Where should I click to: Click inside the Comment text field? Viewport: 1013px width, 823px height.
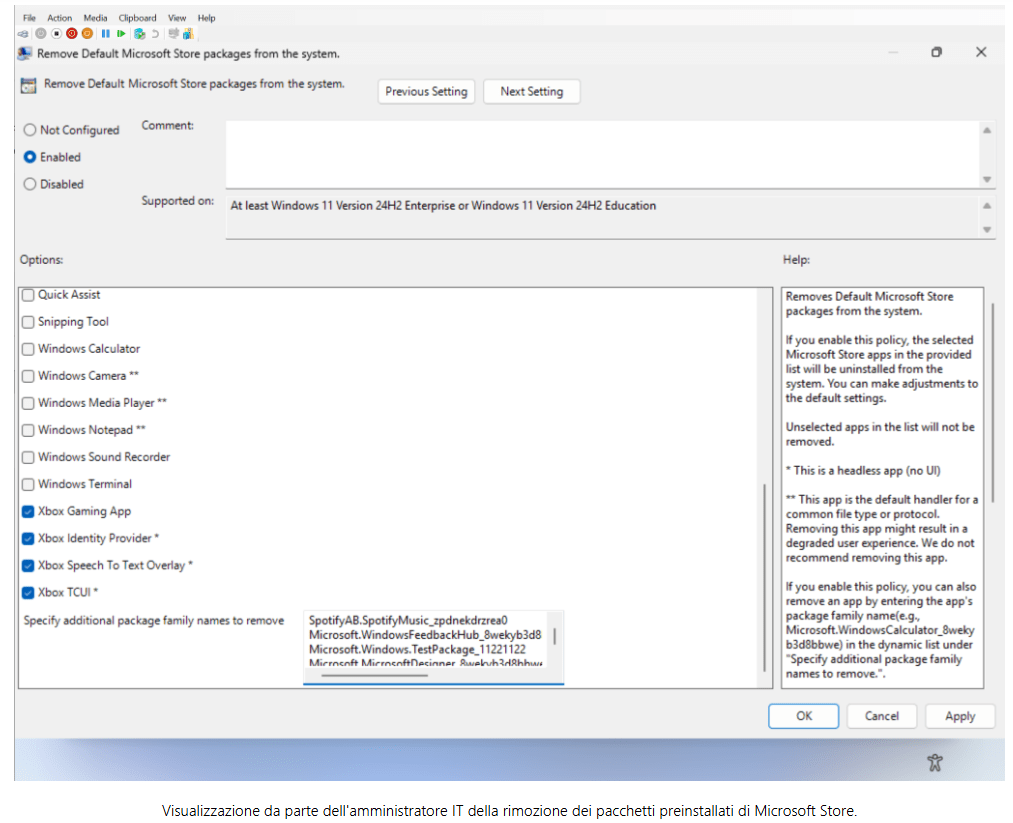tap(600, 152)
